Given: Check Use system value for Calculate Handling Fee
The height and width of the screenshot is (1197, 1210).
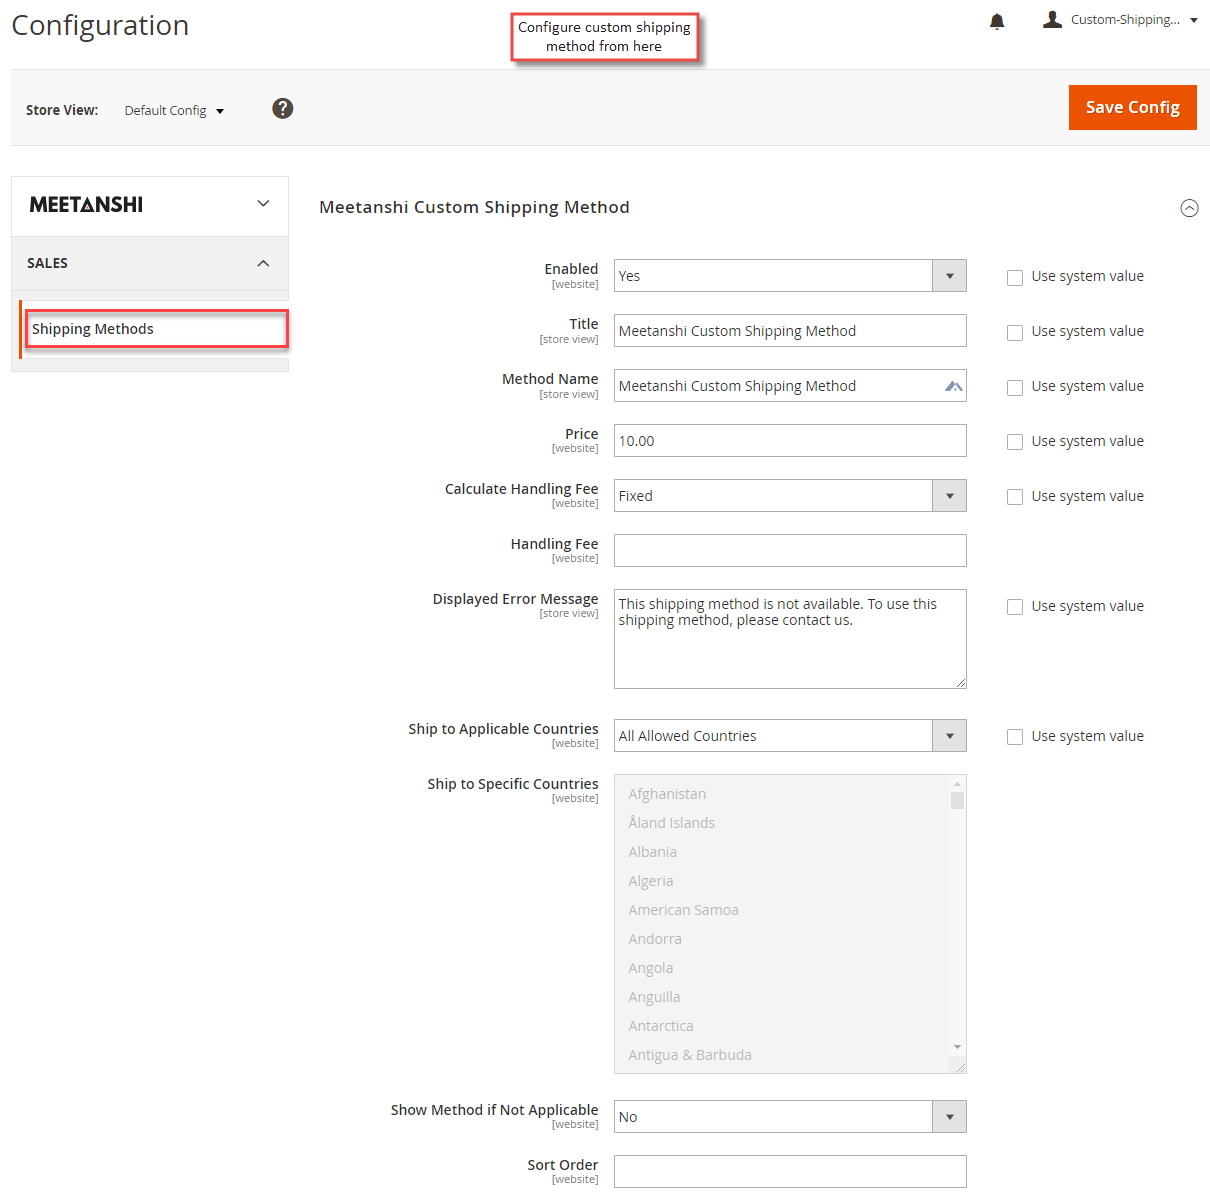Looking at the screenshot, I should point(1015,497).
